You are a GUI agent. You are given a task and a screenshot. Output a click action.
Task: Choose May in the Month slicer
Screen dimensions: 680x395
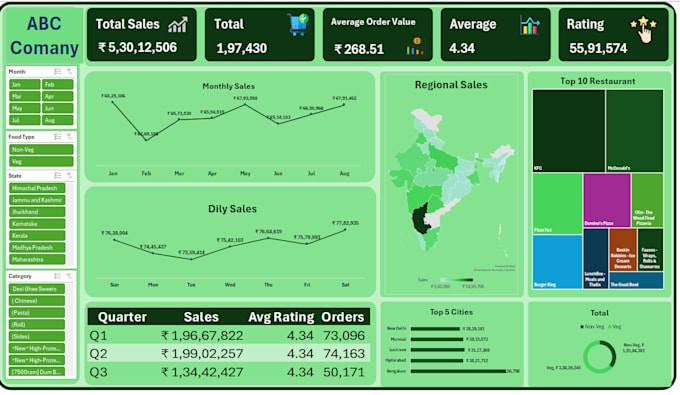pos(25,108)
